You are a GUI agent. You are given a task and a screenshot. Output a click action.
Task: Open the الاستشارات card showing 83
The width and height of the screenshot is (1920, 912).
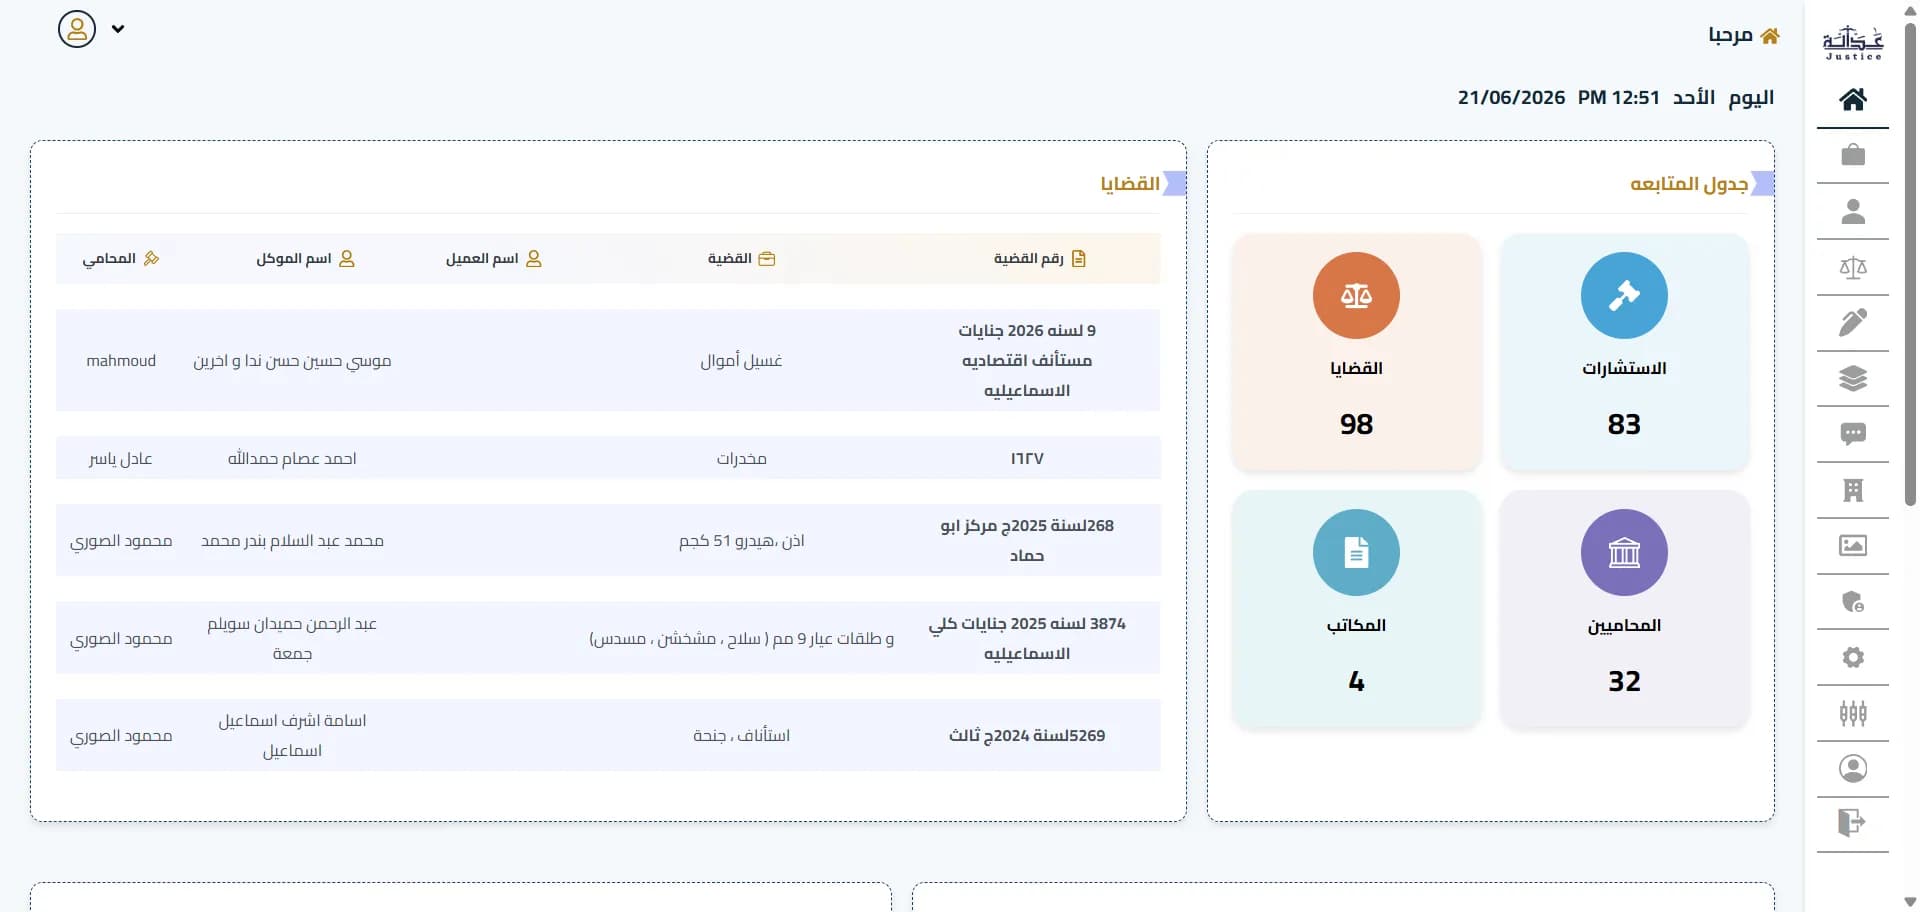[1624, 352]
